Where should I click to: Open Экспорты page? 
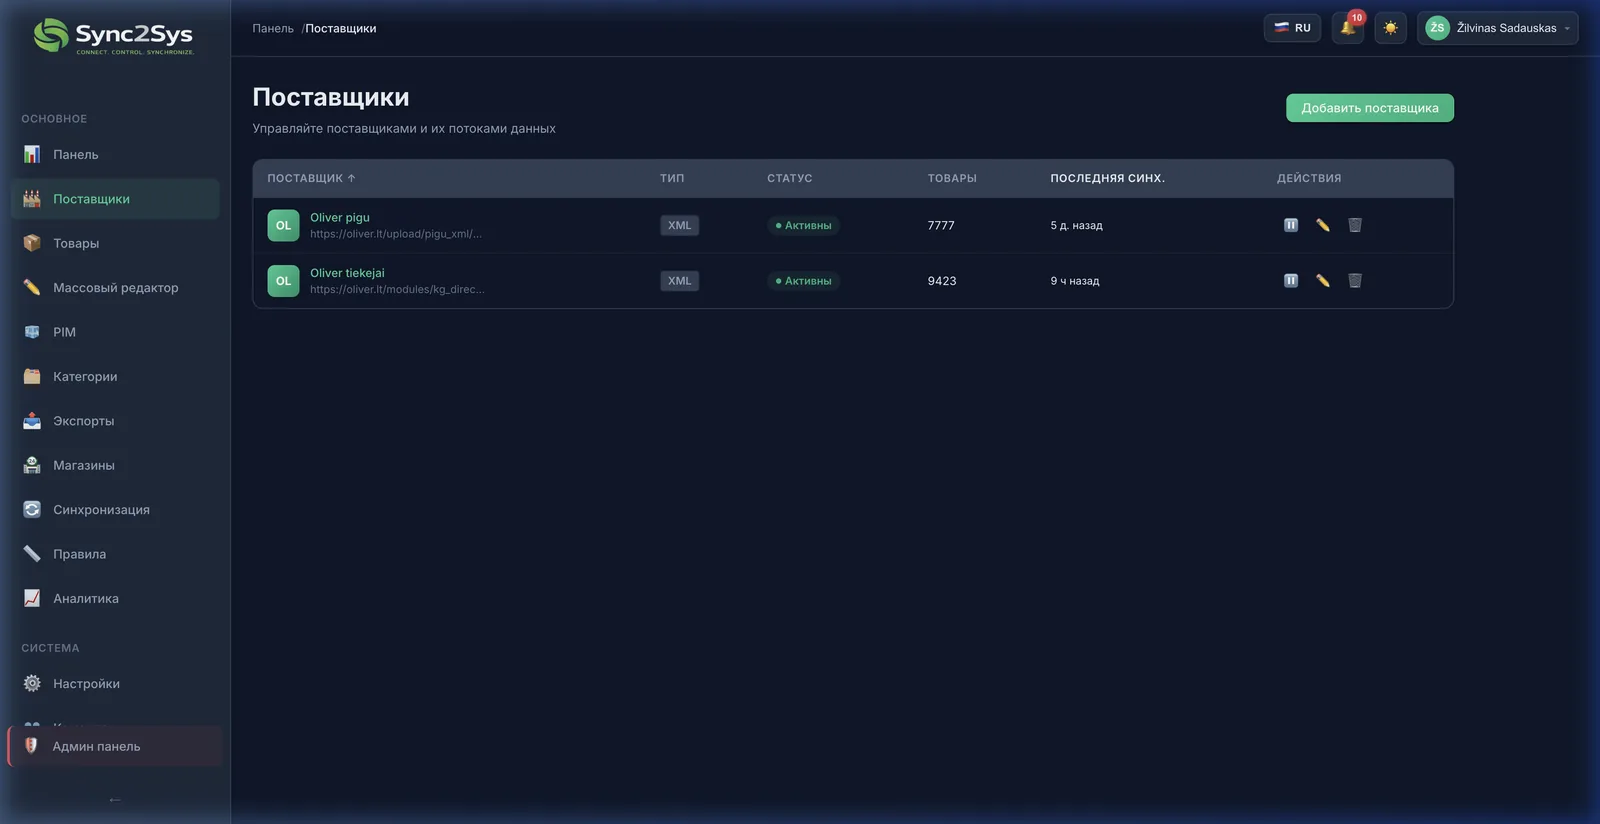[115, 421]
